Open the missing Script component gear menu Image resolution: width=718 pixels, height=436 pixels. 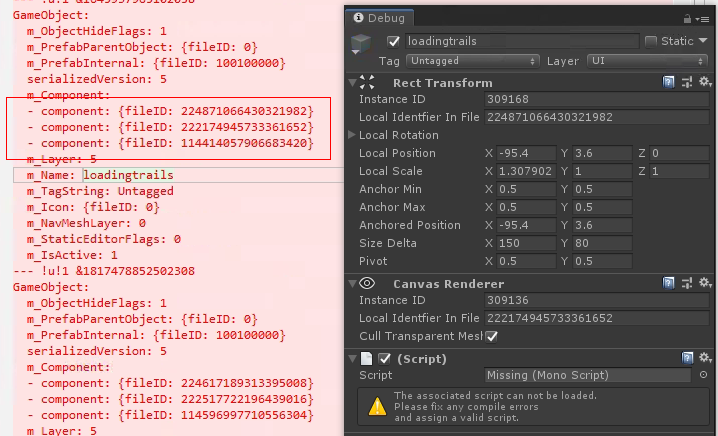pyautogui.click(x=704, y=358)
